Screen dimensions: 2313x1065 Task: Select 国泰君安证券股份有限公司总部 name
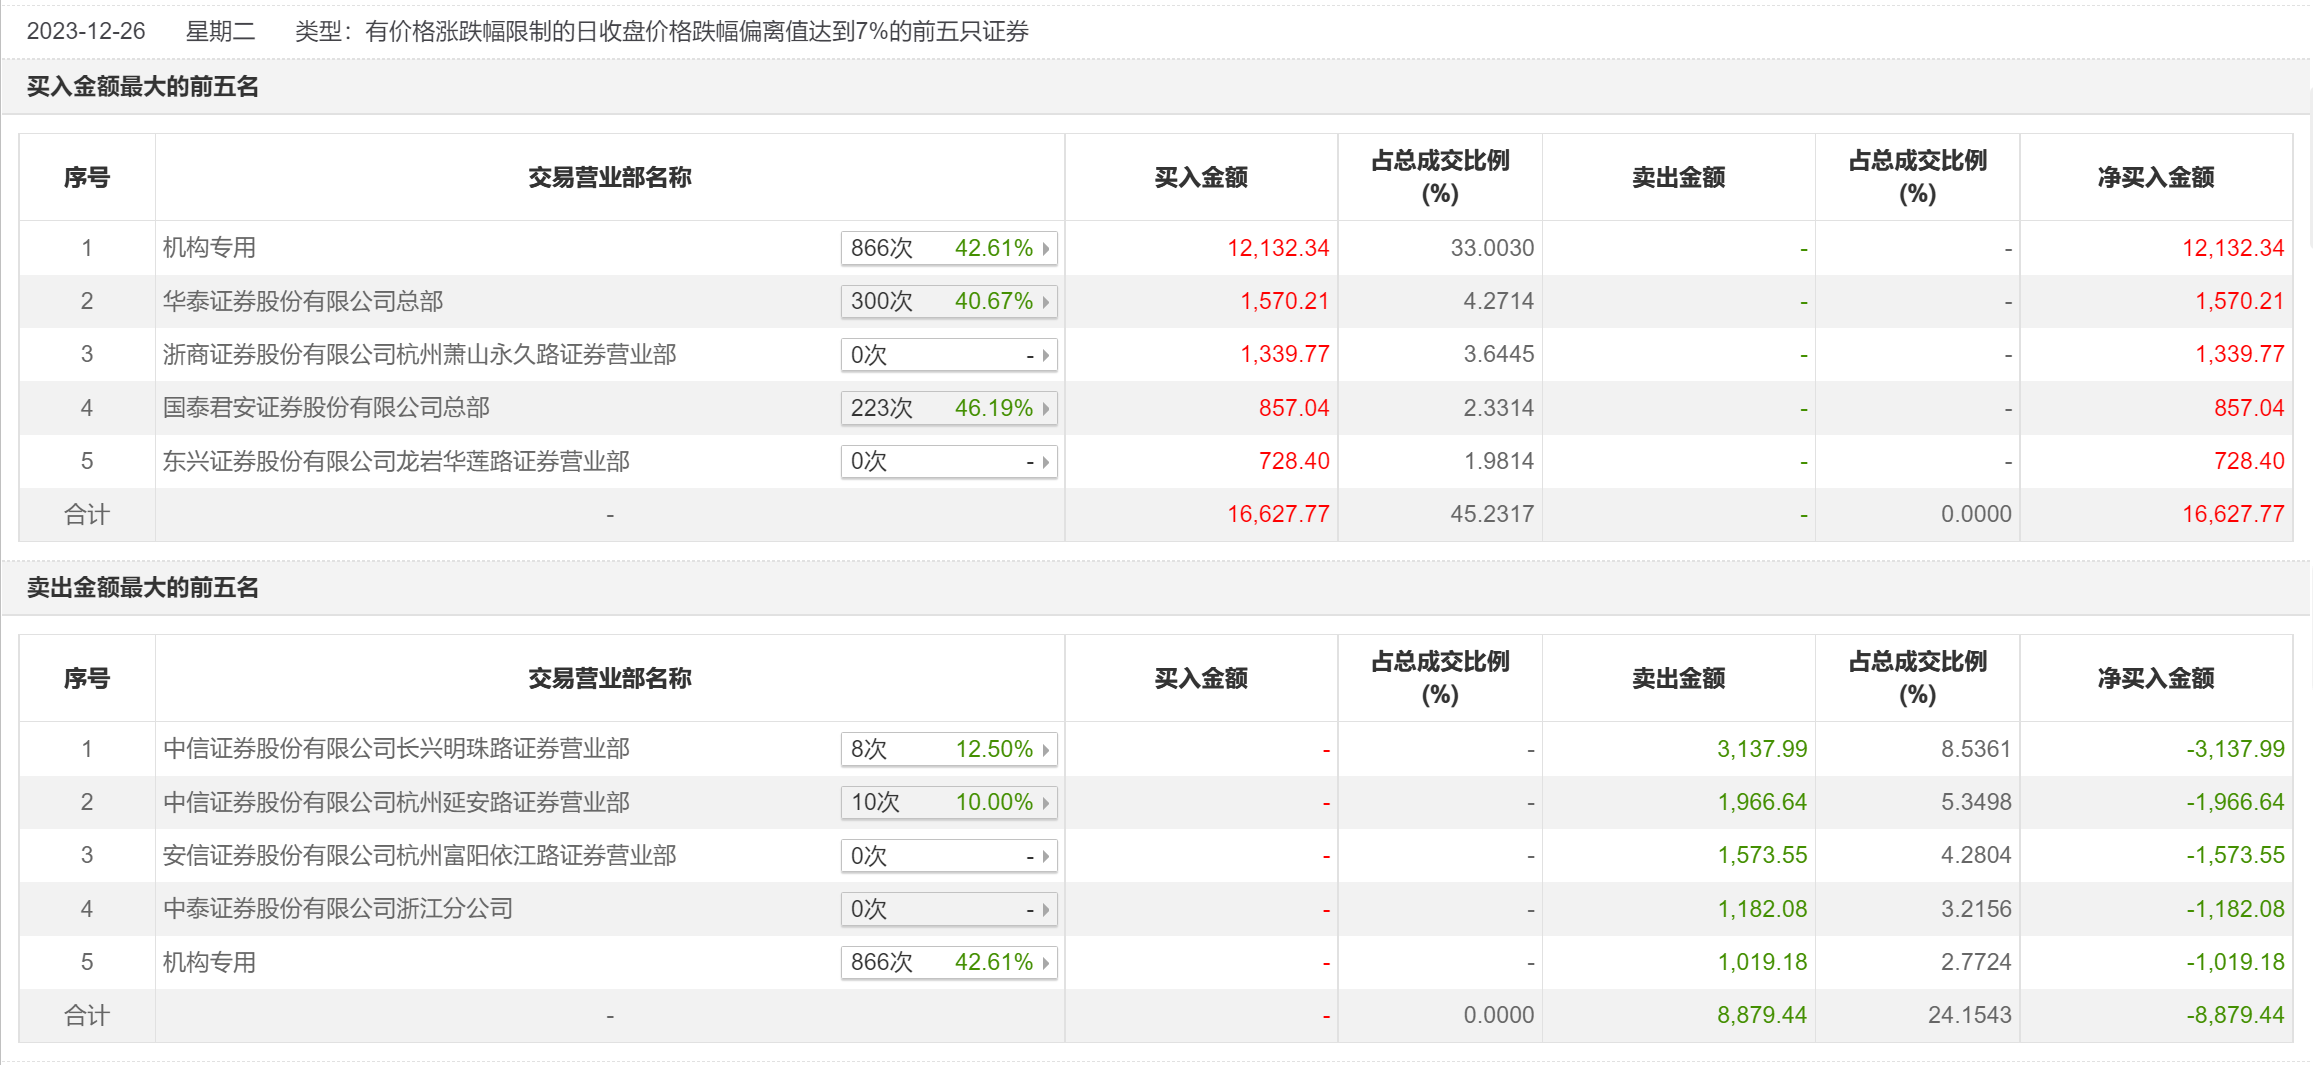[x=326, y=408]
